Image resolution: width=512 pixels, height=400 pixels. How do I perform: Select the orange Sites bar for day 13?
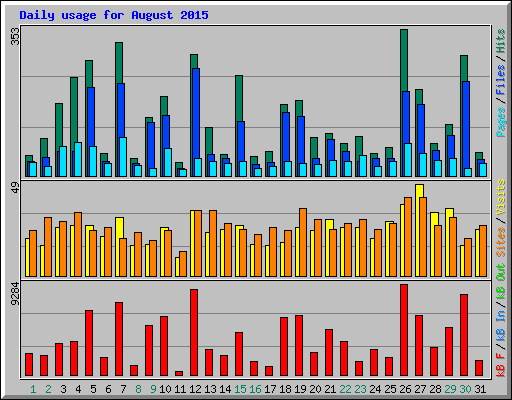pyautogui.click(x=213, y=243)
